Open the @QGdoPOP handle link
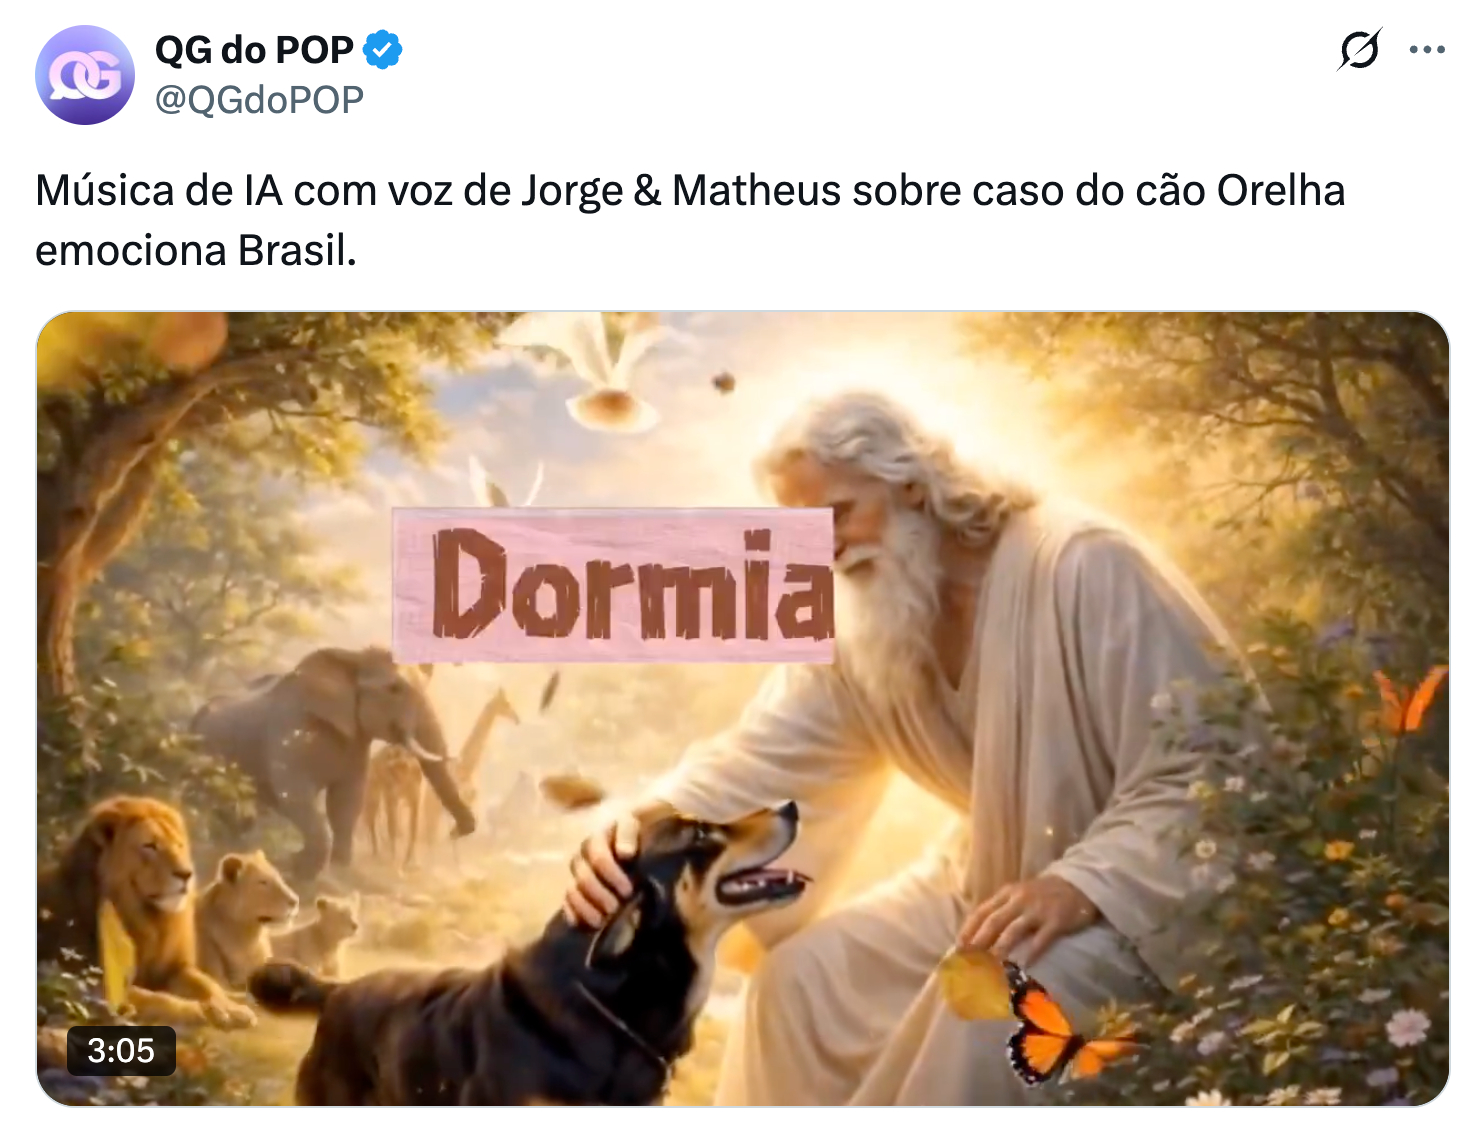This screenshot has height=1136, width=1470. [x=259, y=100]
